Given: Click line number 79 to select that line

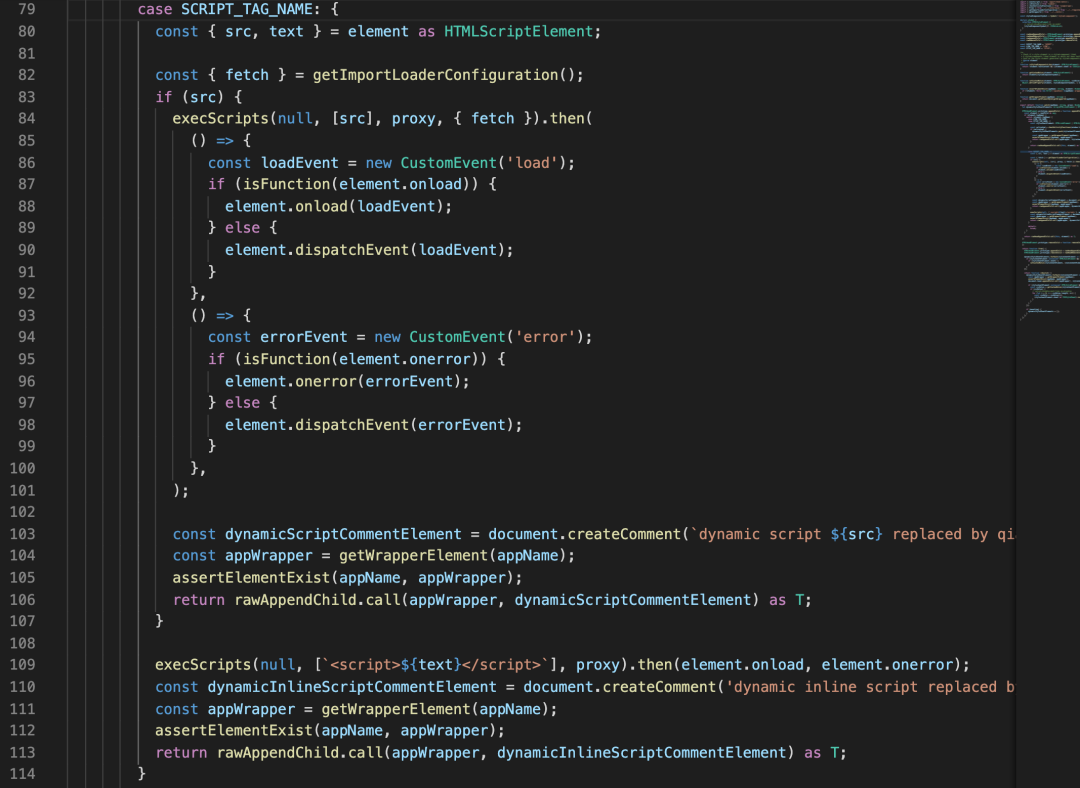Looking at the screenshot, I should (27, 9).
